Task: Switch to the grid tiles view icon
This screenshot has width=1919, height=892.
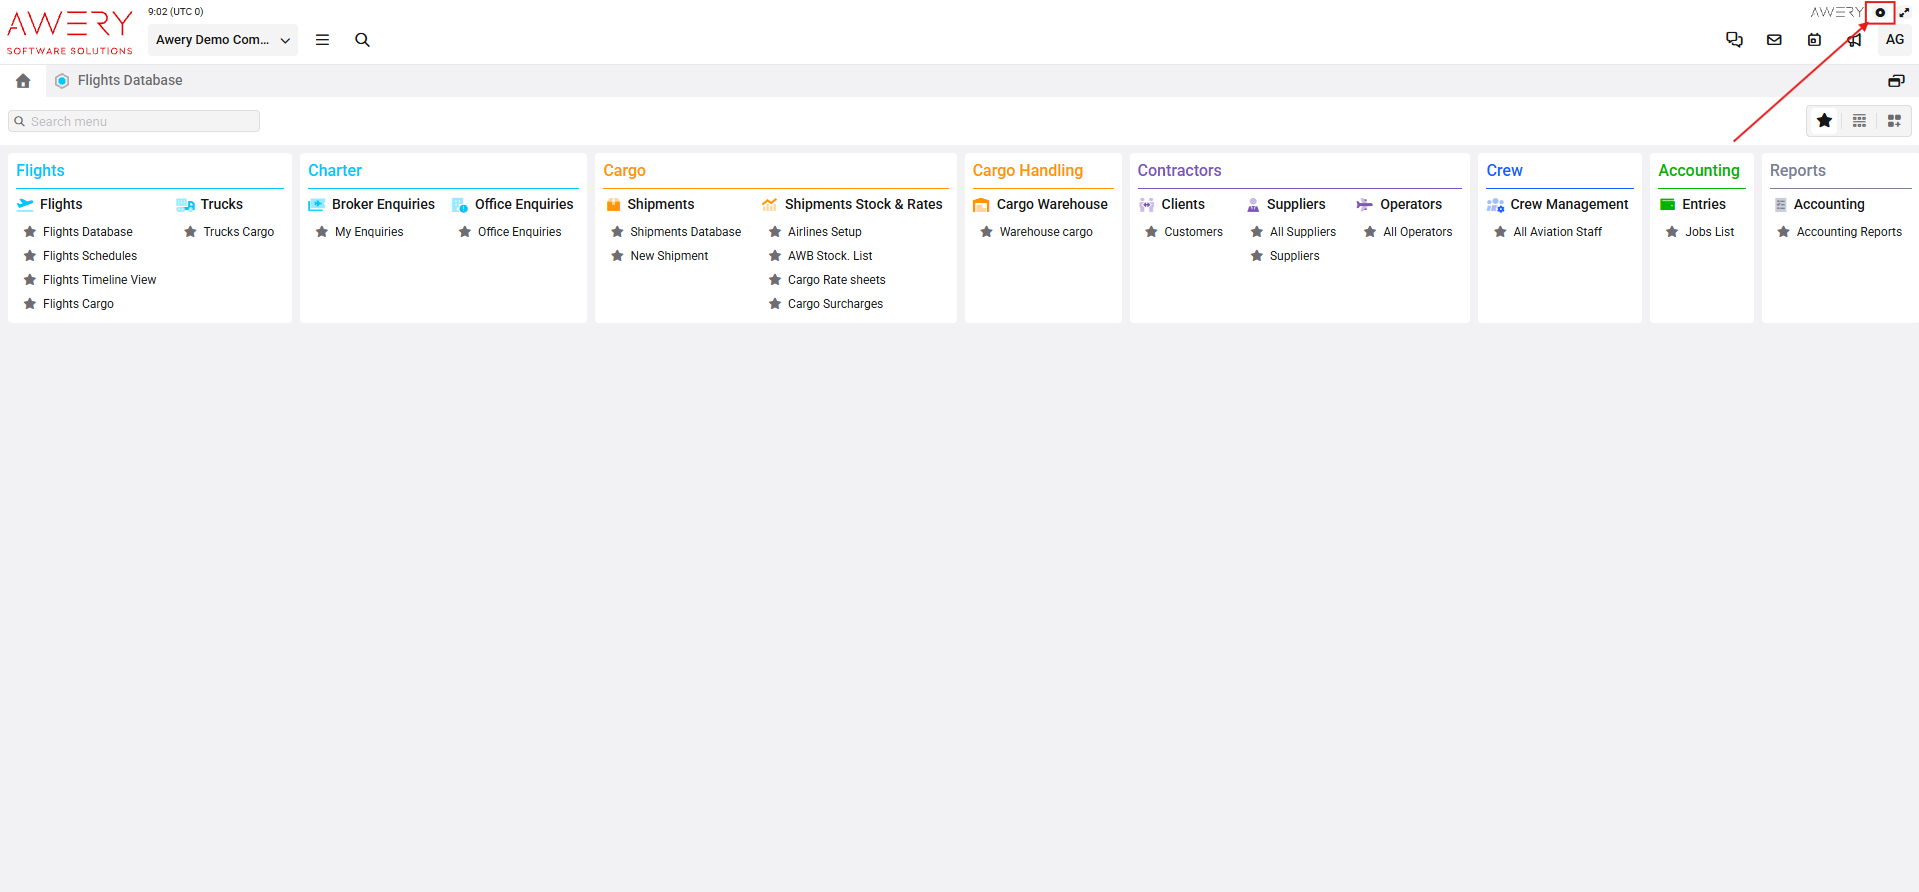Action: click(1894, 121)
